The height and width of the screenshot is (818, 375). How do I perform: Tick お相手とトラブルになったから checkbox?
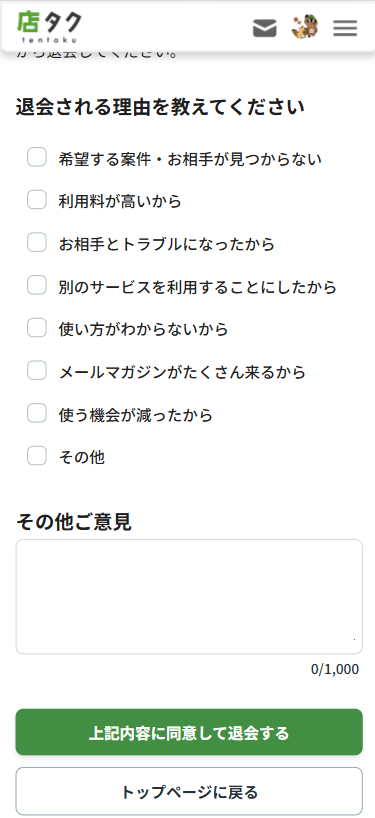[37, 242]
